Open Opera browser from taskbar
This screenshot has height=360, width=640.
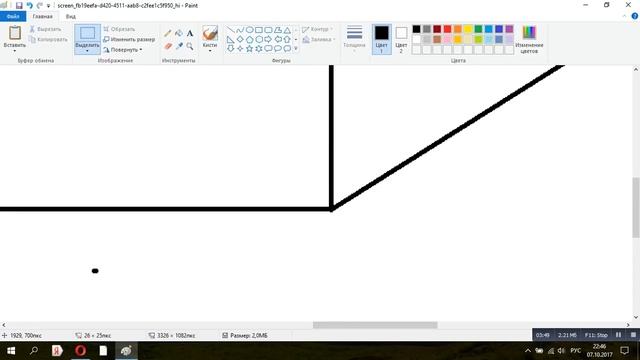(80, 351)
